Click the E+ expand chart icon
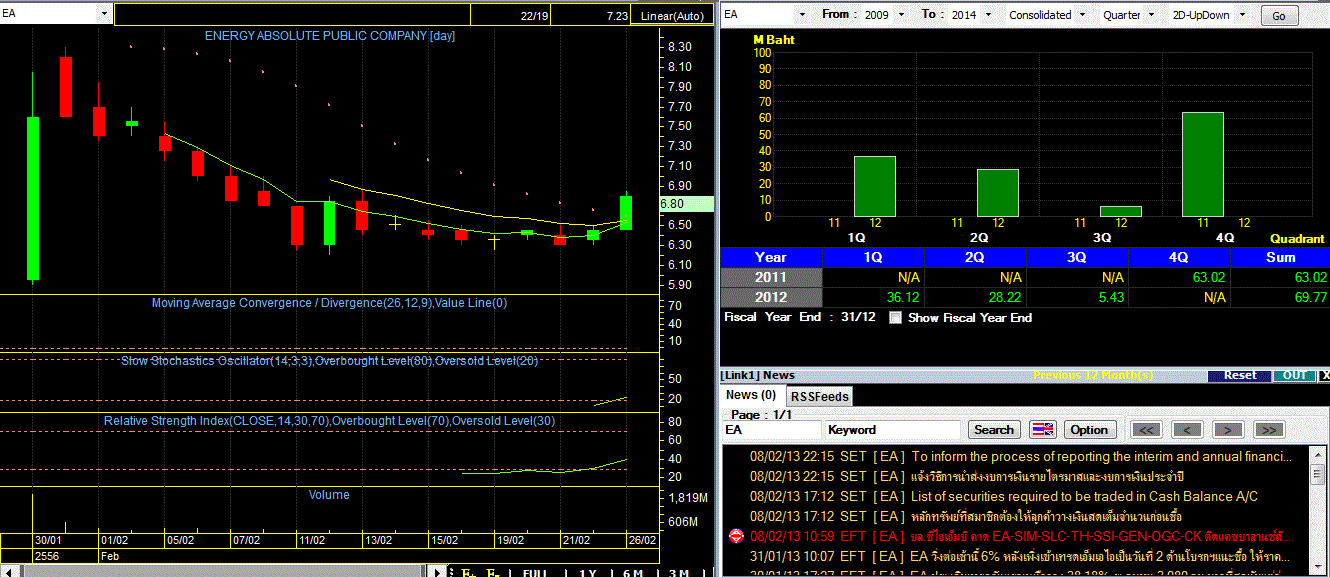1330x577 pixels. [467, 572]
